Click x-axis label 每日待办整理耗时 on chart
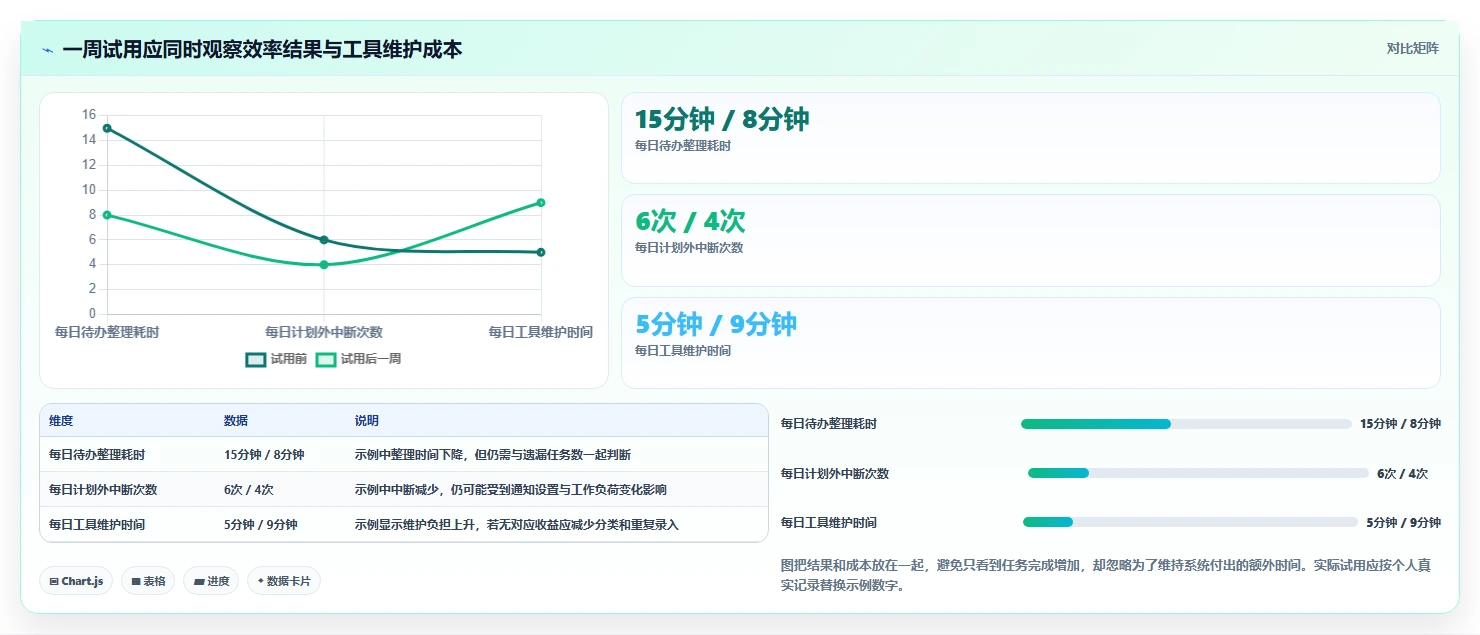 [107, 332]
